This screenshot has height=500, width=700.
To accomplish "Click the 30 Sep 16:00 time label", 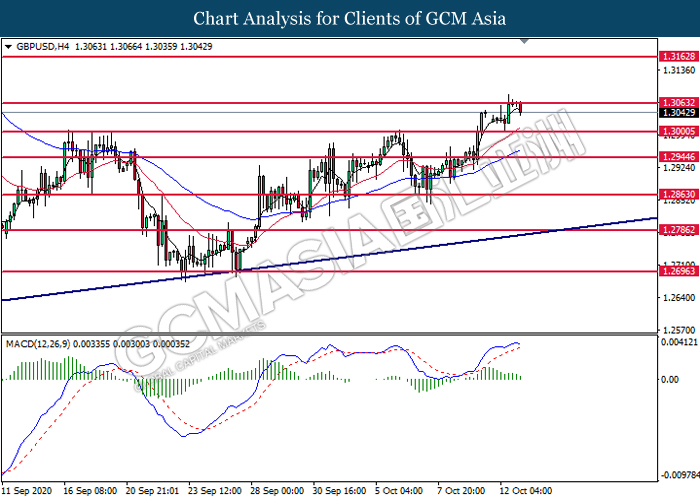I will point(339,491).
